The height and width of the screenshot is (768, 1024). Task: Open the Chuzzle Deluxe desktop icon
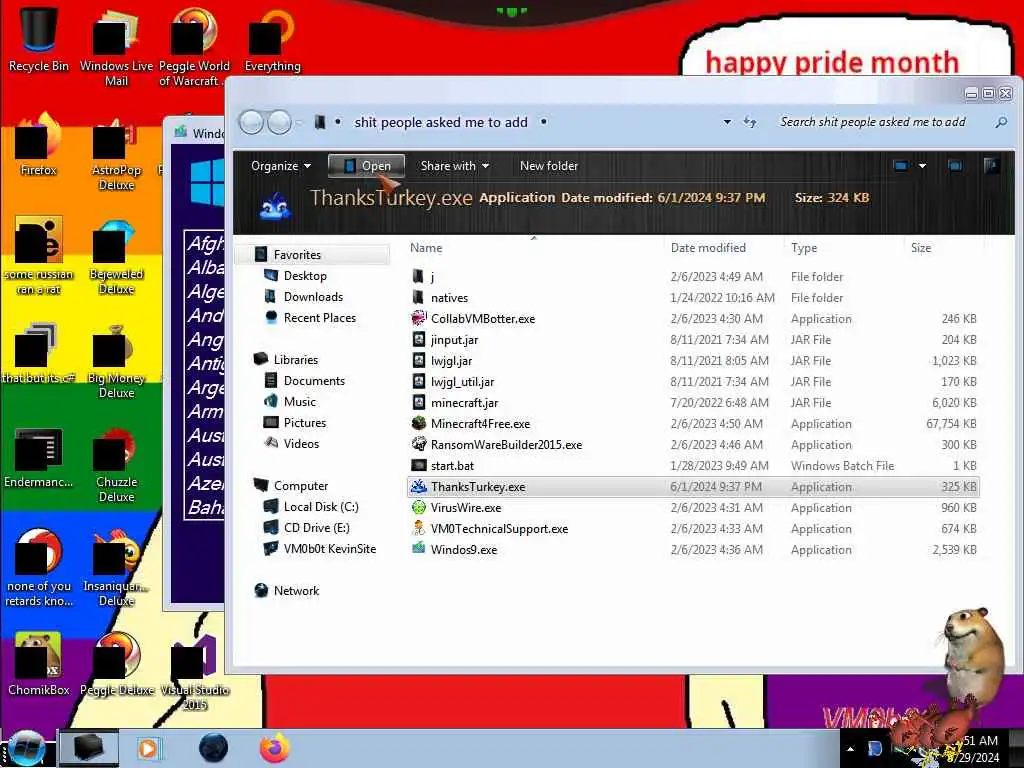pos(116,465)
